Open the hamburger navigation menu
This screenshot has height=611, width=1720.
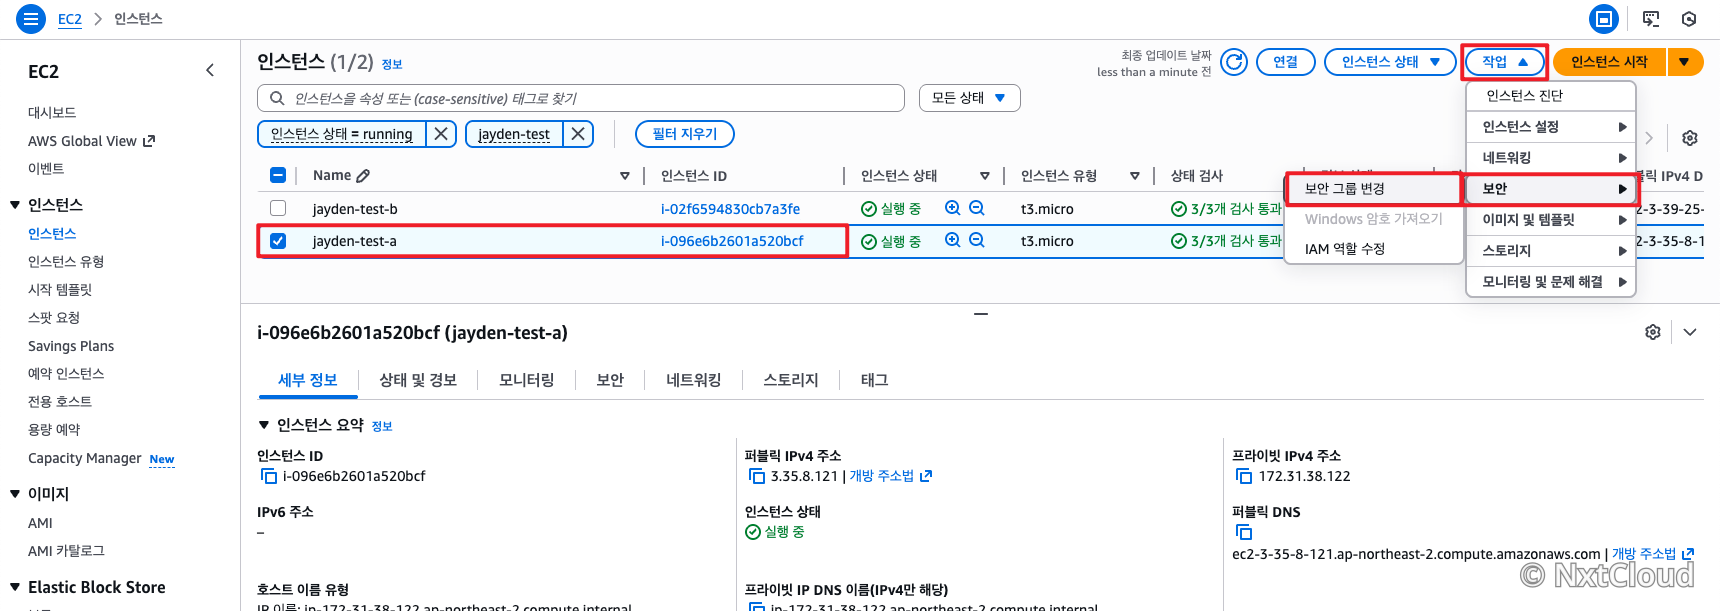(x=31, y=18)
